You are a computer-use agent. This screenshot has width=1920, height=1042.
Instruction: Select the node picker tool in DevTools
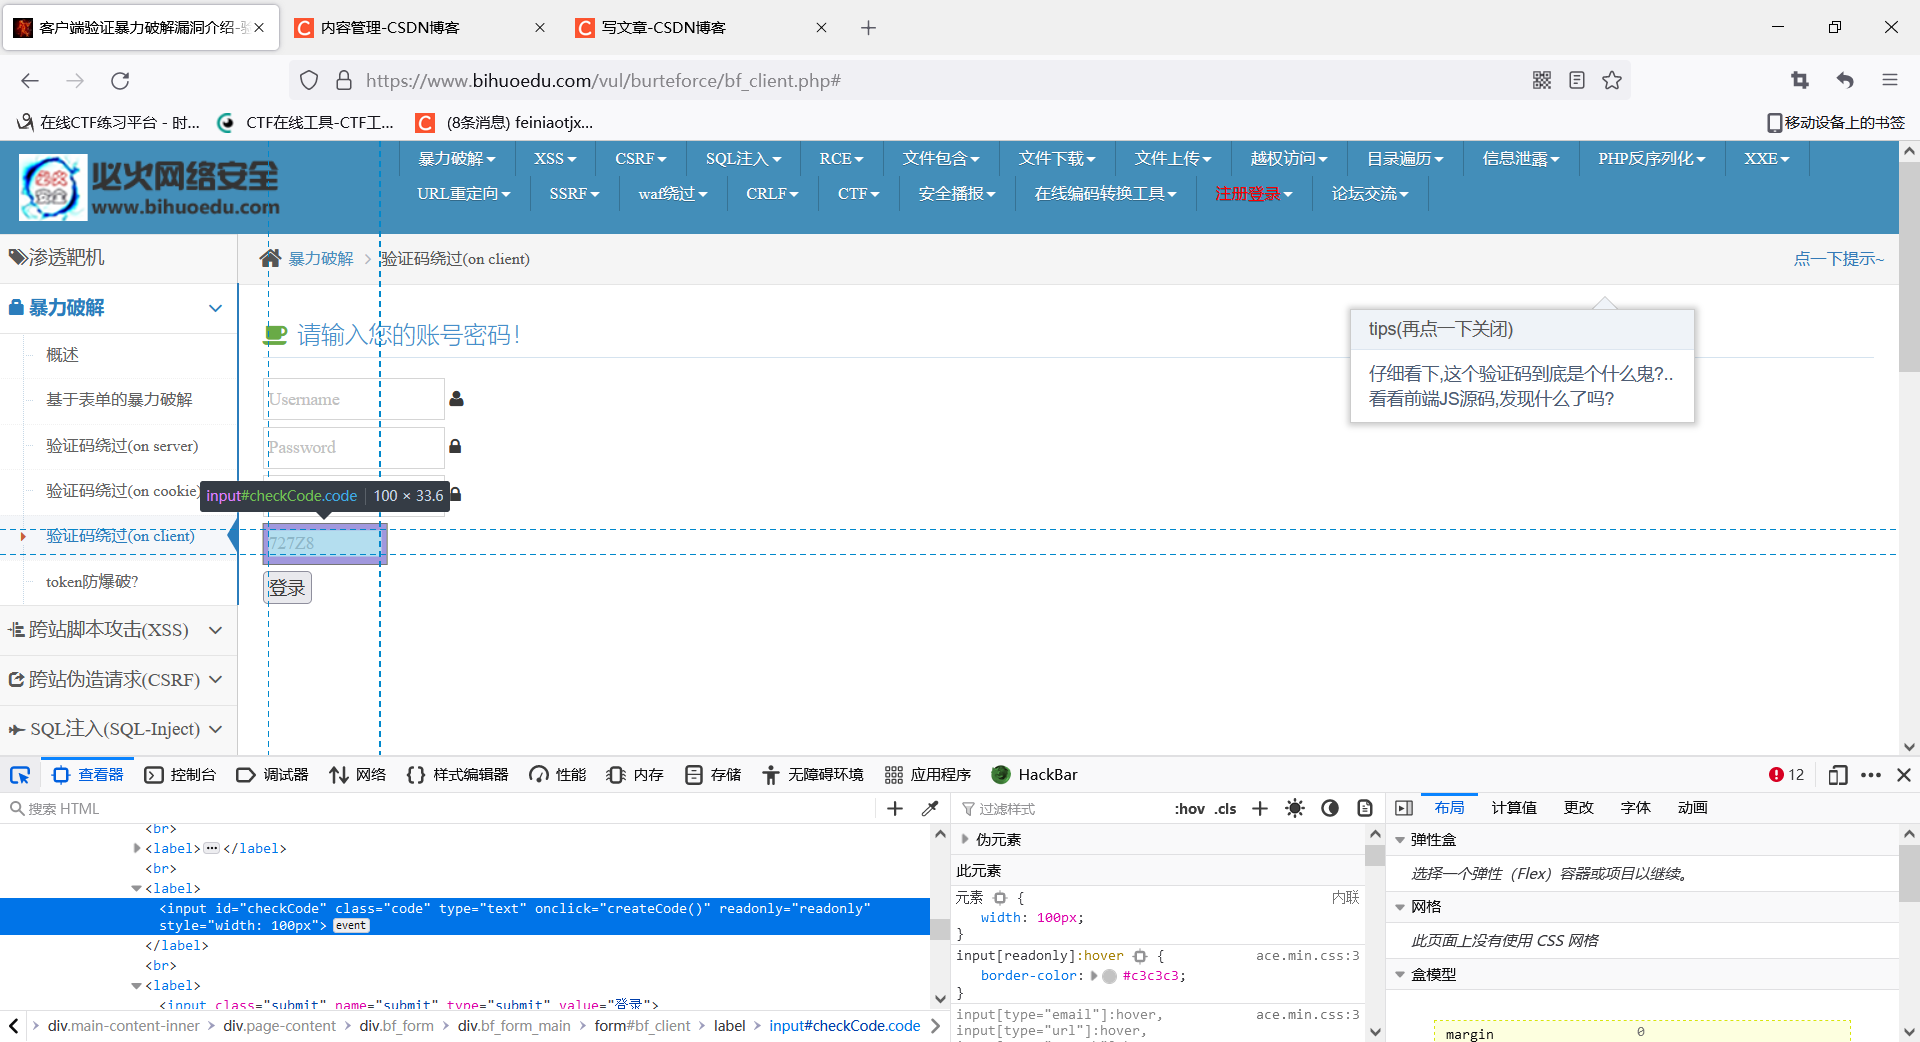(19, 775)
